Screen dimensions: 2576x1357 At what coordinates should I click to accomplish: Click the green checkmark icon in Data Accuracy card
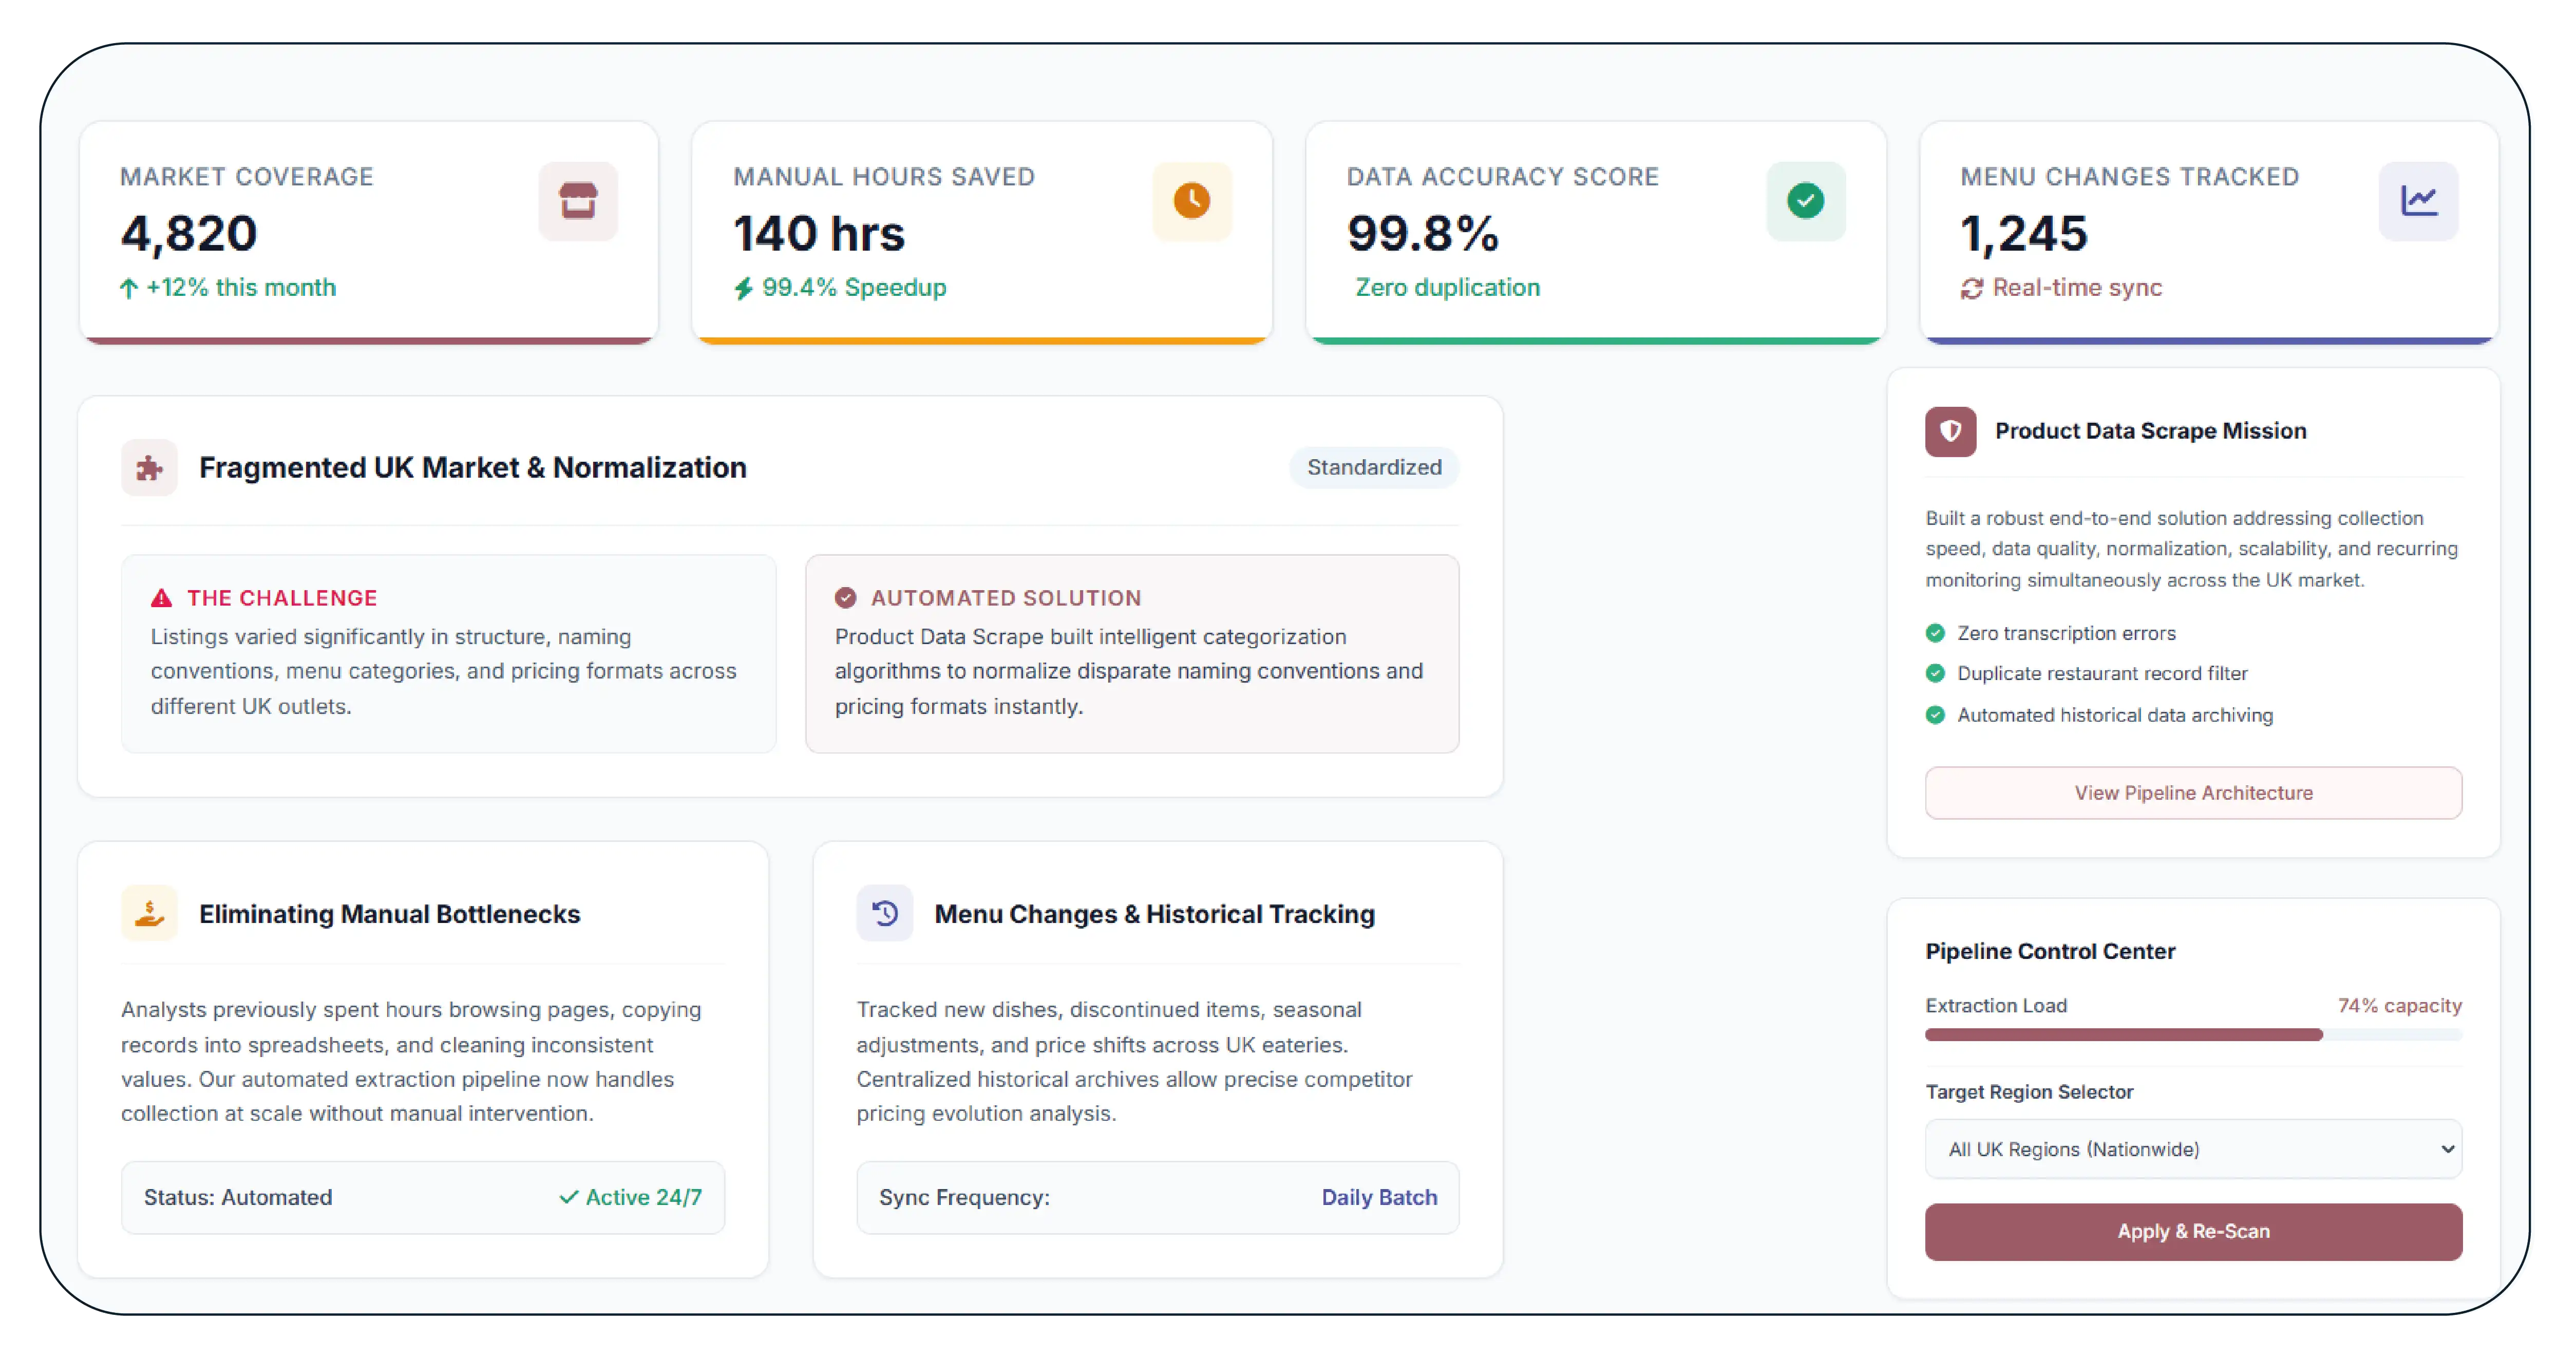[1805, 201]
